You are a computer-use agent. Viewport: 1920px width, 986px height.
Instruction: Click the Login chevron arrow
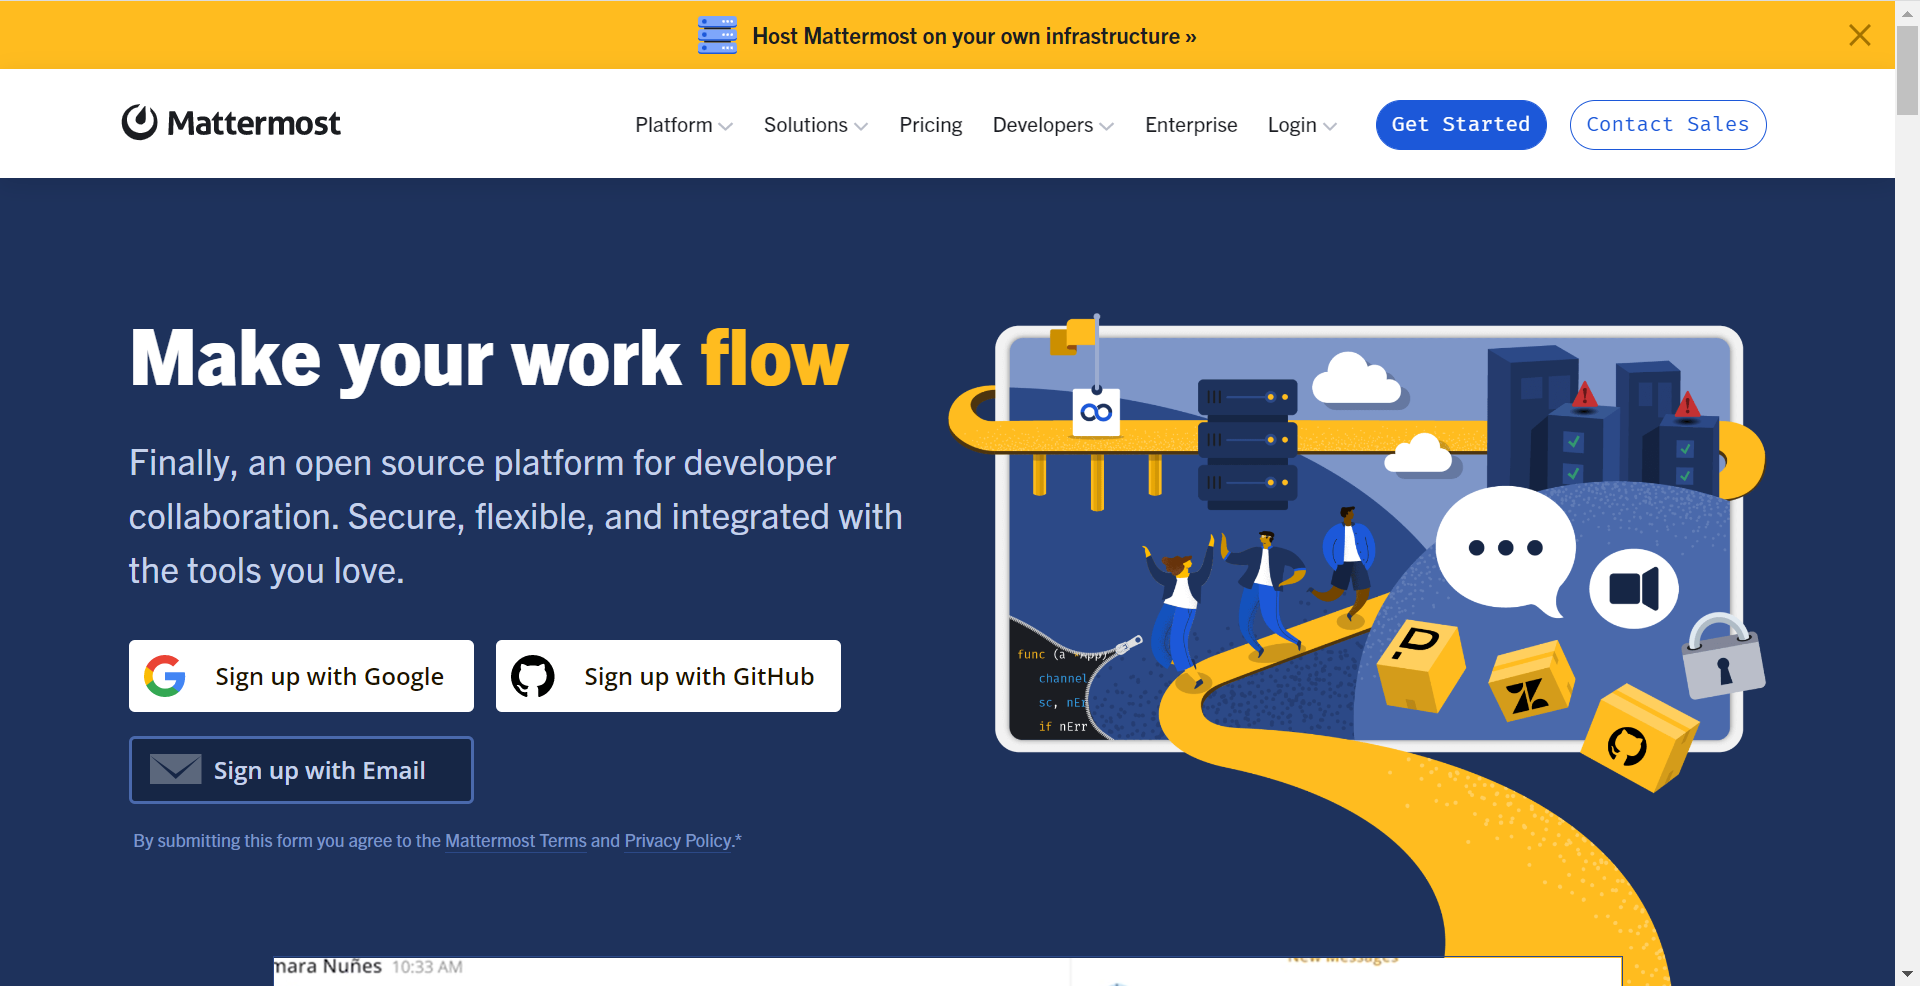(1330, 126)
